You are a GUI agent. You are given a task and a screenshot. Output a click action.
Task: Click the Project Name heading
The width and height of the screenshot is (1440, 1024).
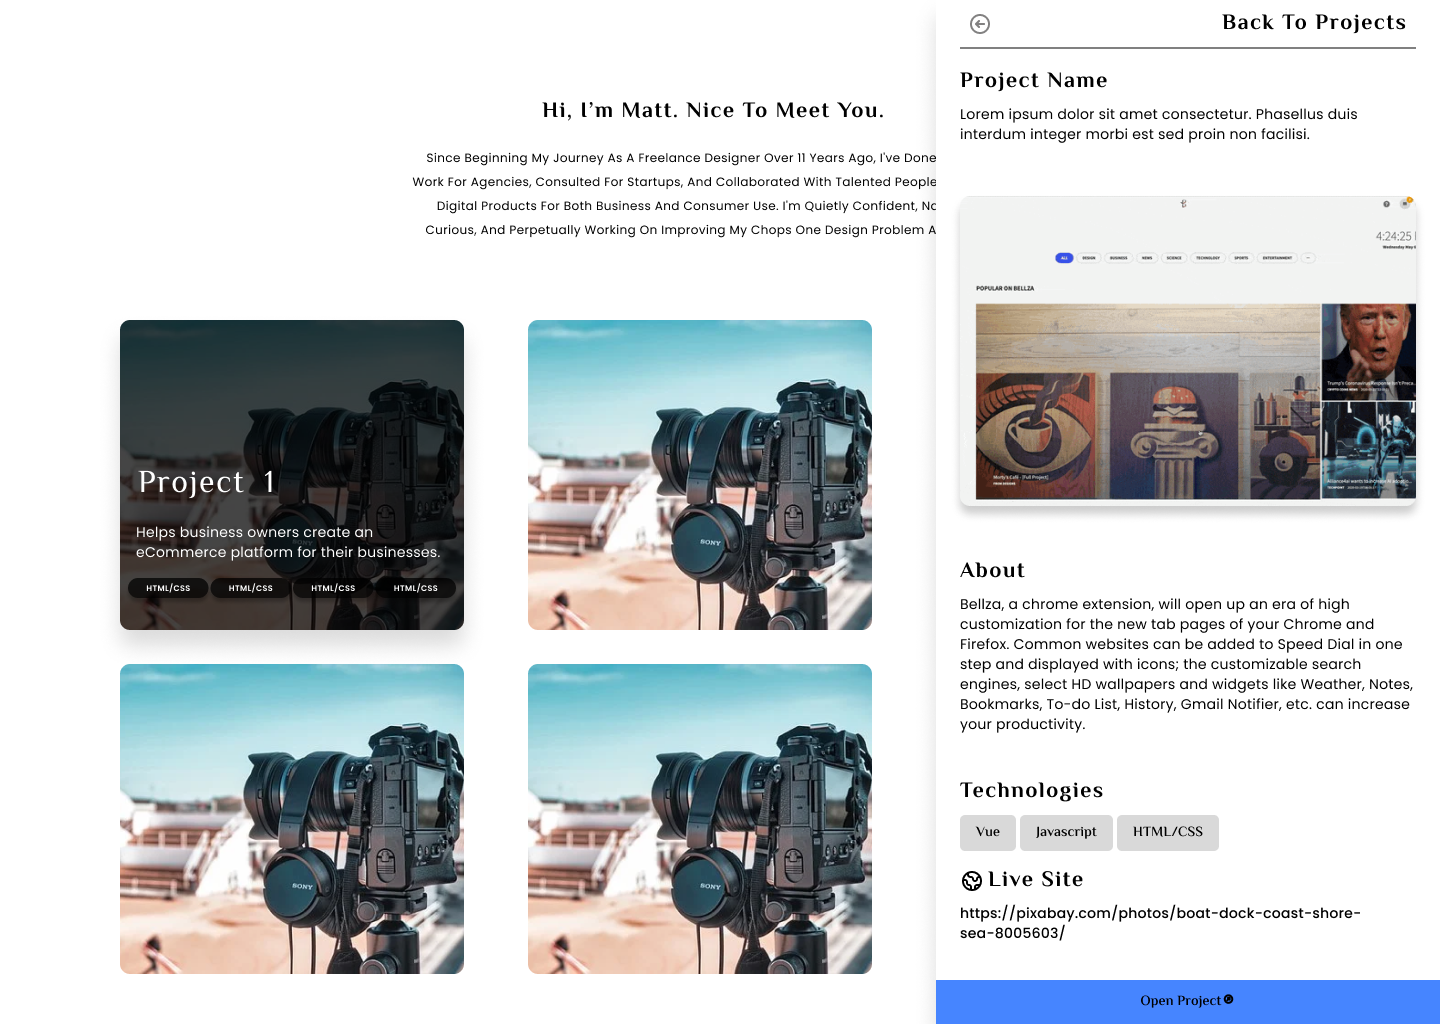point(1034,80)
